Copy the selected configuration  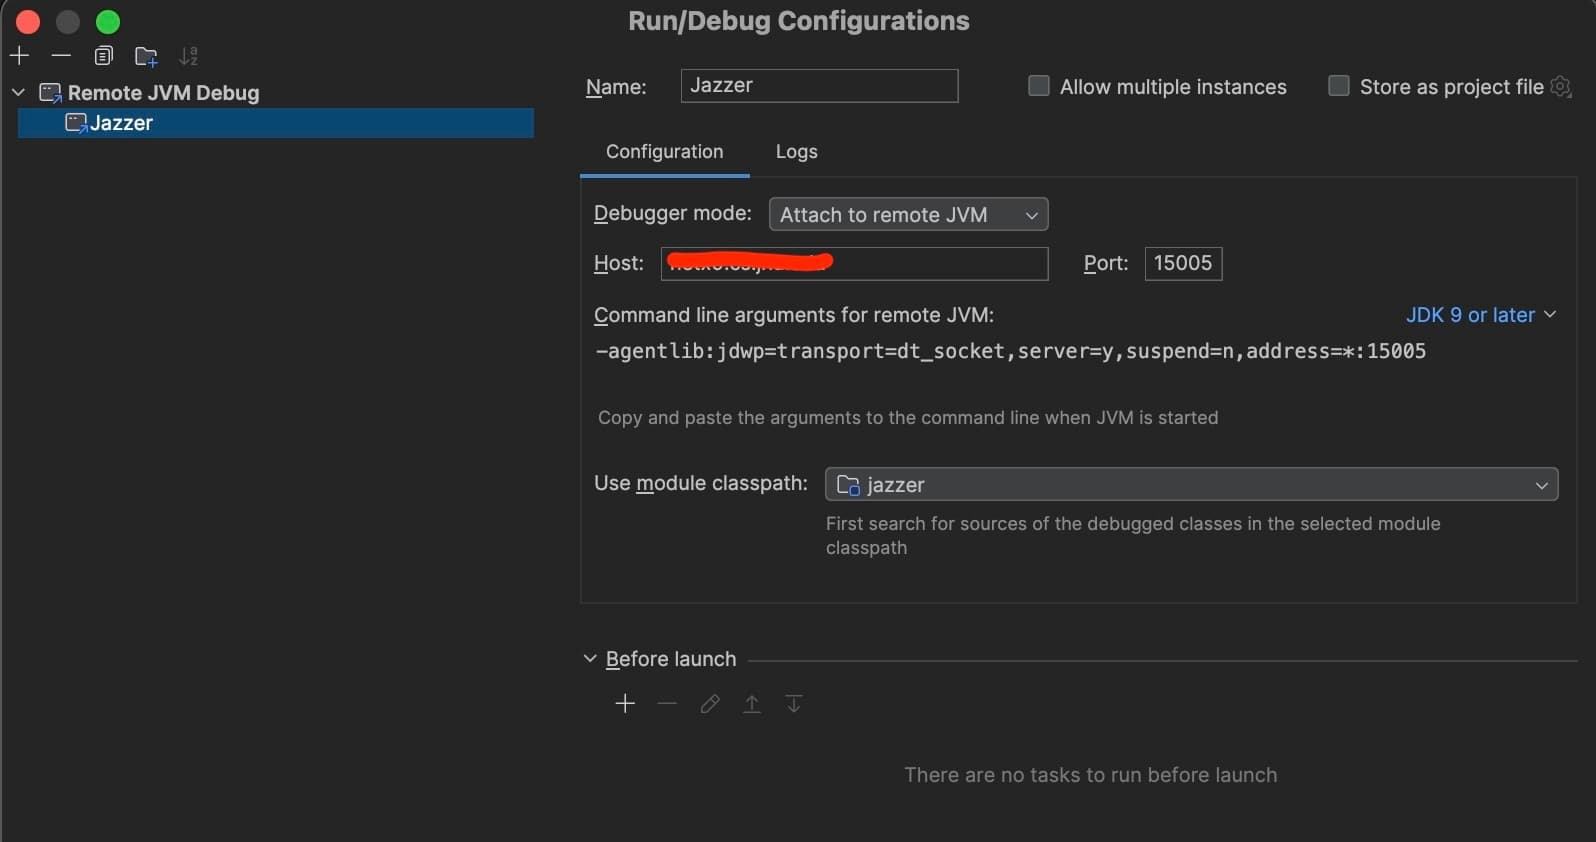click(x=103, y=56)
